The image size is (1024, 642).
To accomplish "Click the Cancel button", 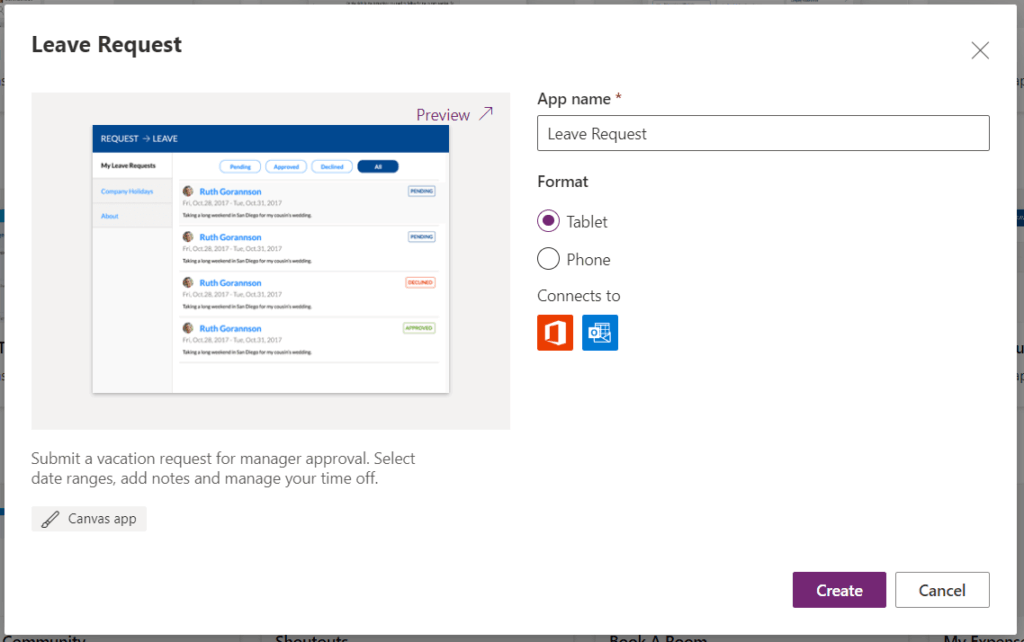I will pos(942,590).
